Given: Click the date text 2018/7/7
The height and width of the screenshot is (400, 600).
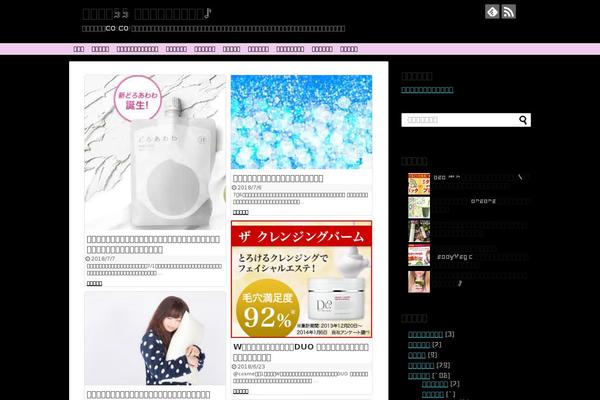Looking at the screenshot, I should click(x=103, y=259).
